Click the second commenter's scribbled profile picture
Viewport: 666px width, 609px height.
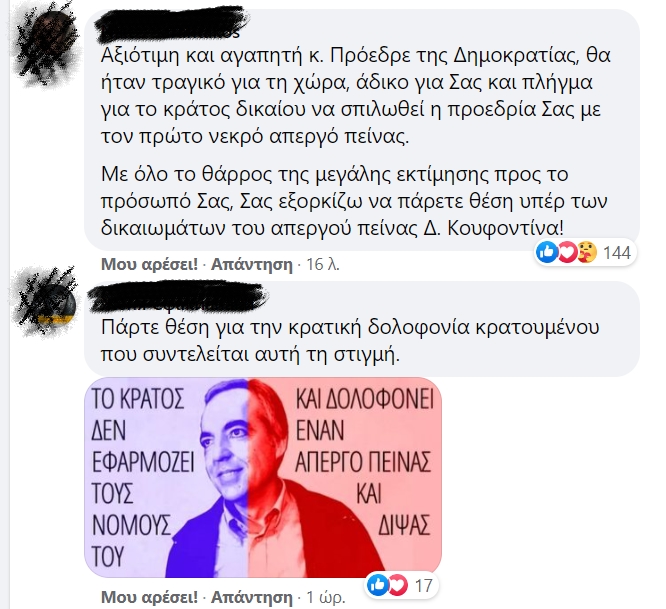coord(47,302)
